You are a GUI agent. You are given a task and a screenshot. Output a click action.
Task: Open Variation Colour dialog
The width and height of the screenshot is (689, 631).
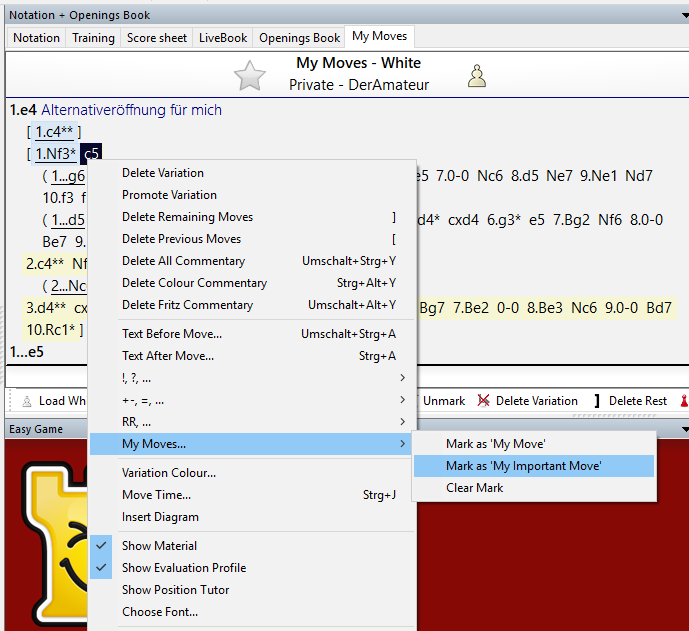168,473
